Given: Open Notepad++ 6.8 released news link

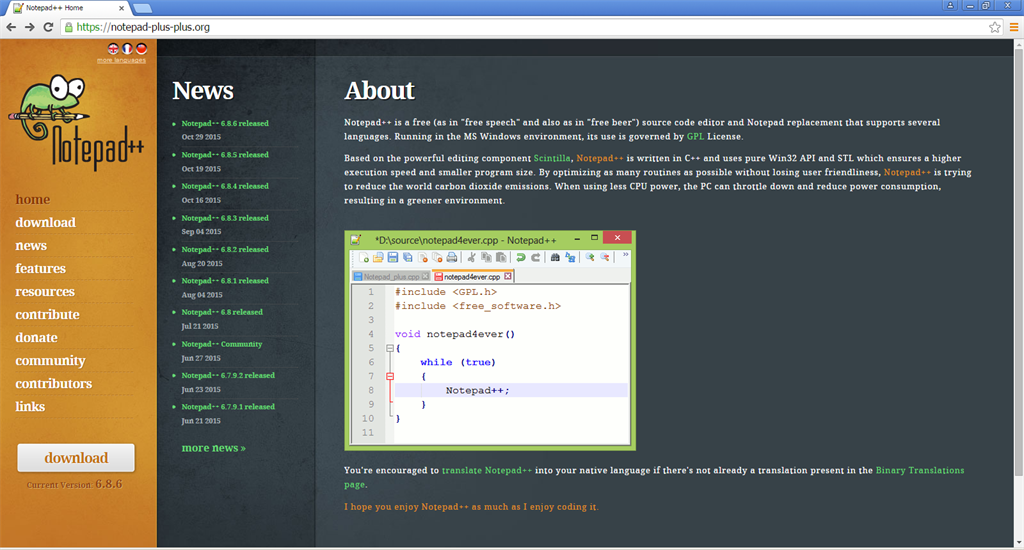Looking at the screenshot, I should point(222,312).
